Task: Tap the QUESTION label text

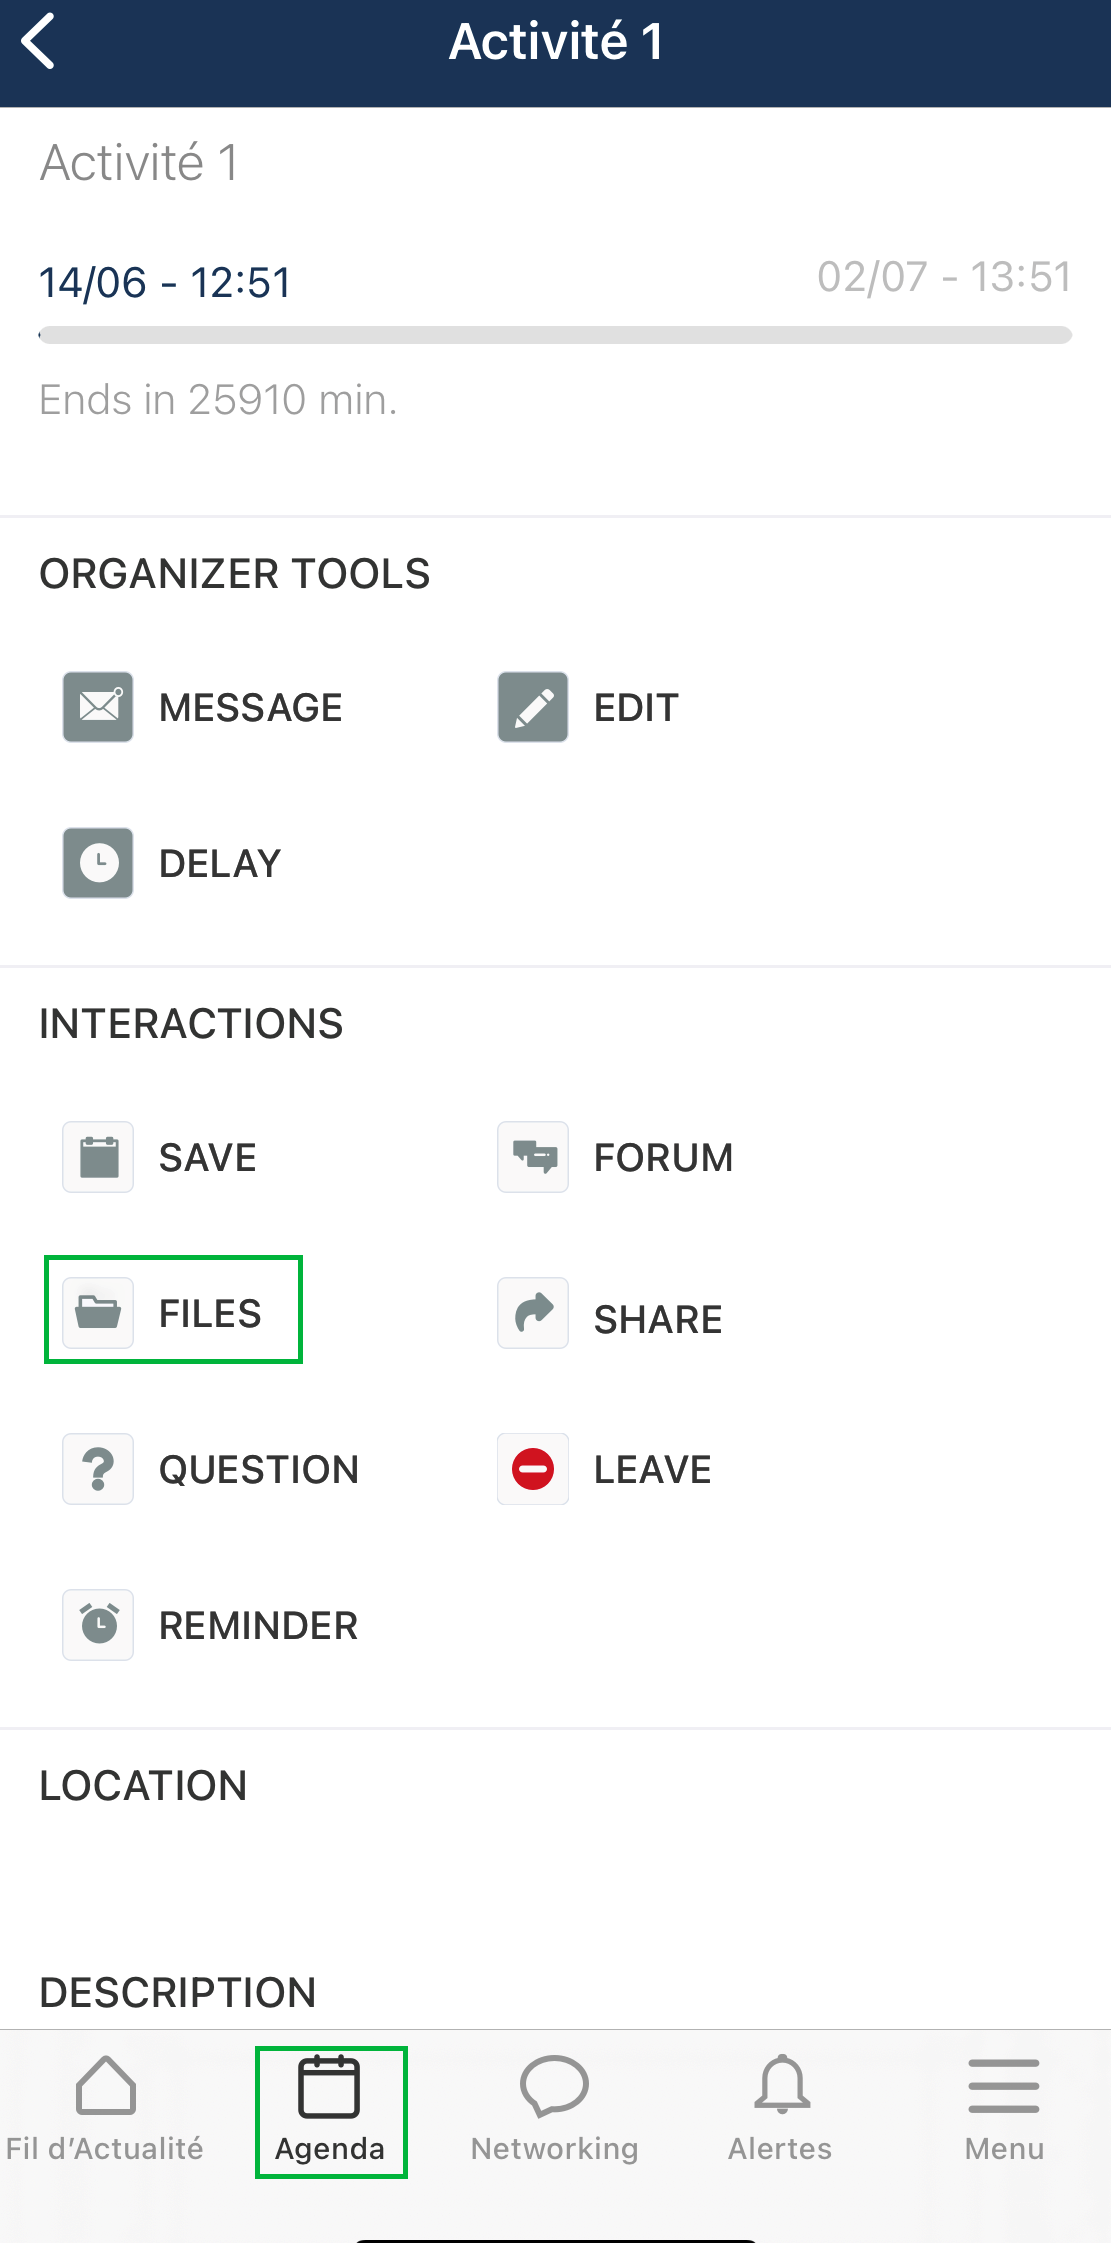Action: pyautogui.click(x=259, y=1470)
